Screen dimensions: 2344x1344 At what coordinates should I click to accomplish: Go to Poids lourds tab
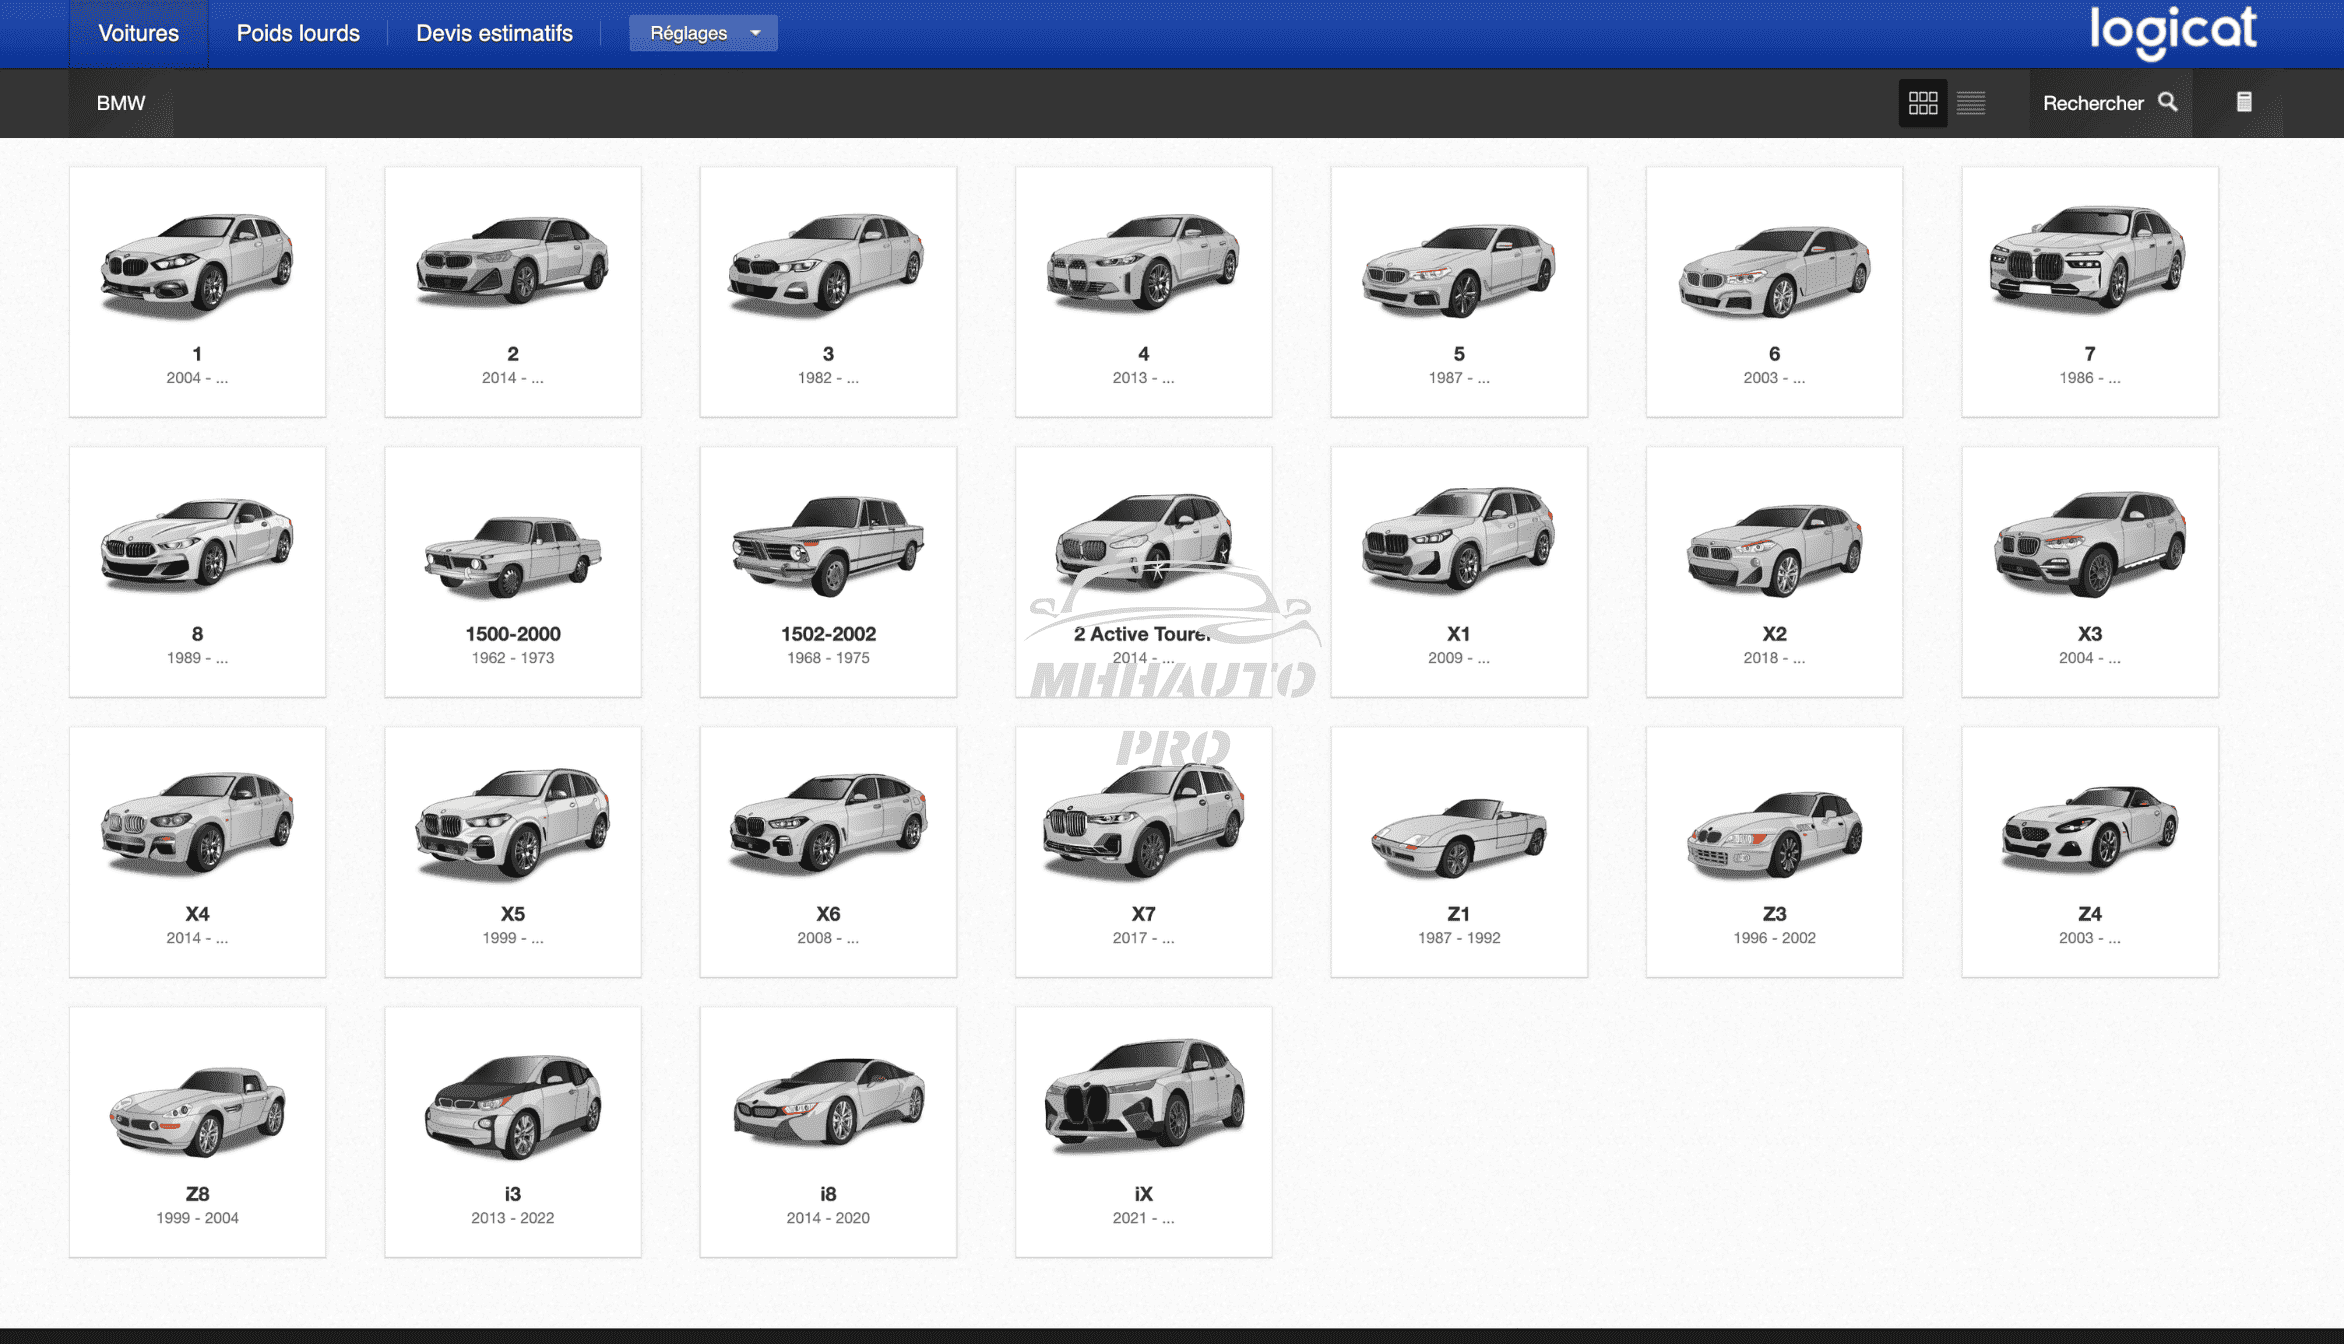[298, 33]
